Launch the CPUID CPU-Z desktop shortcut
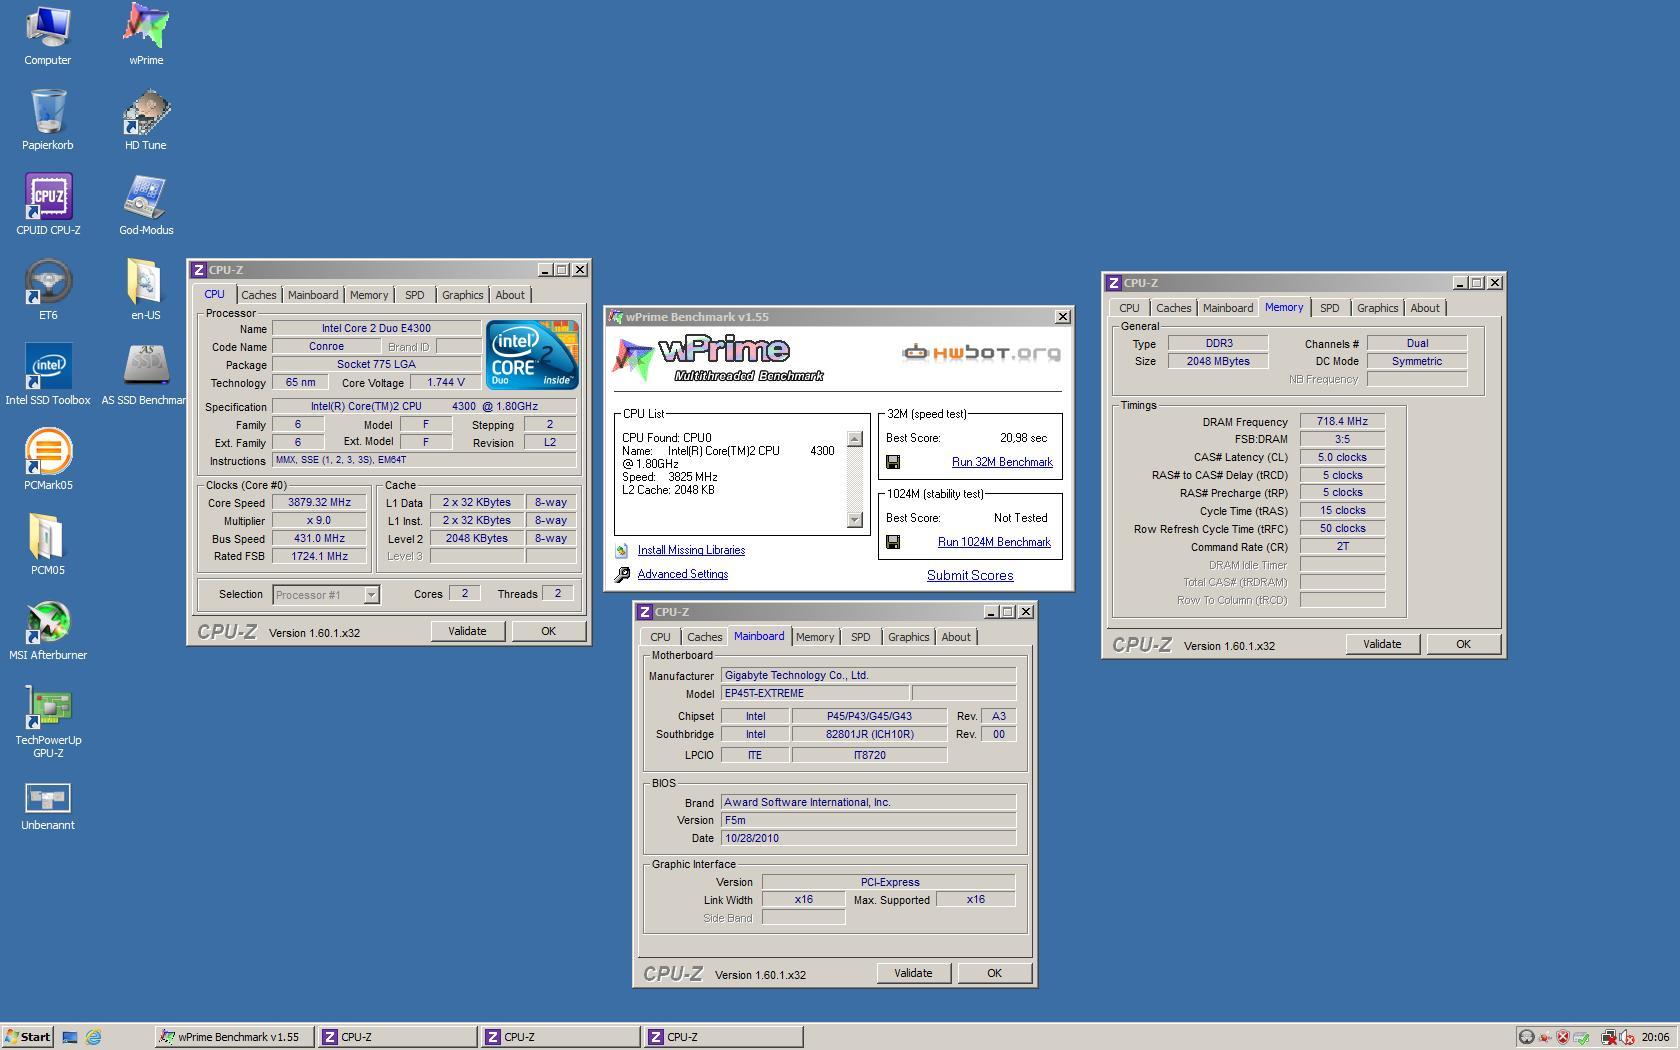The width and height of the screenshot is (1680, 1050). [x=48, y=205]
